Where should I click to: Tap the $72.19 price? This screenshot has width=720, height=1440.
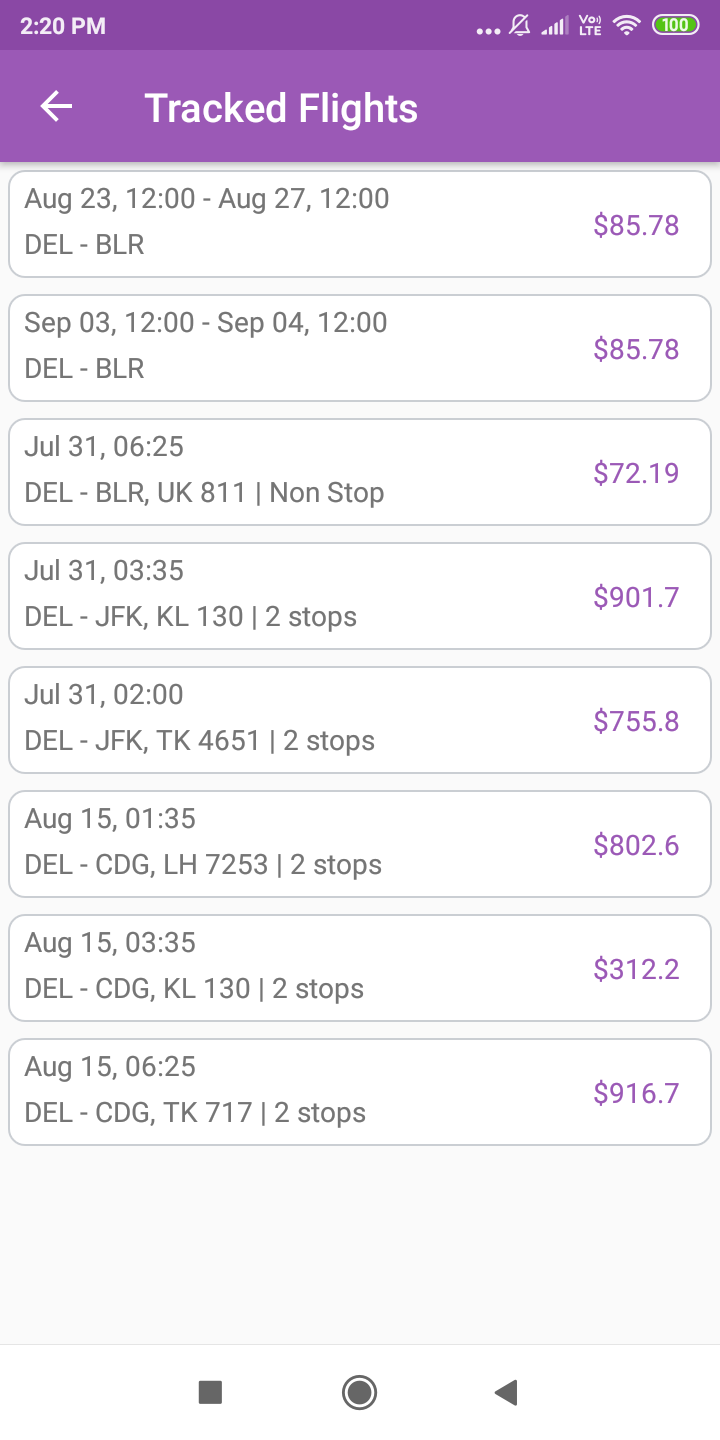coord(636,473)
